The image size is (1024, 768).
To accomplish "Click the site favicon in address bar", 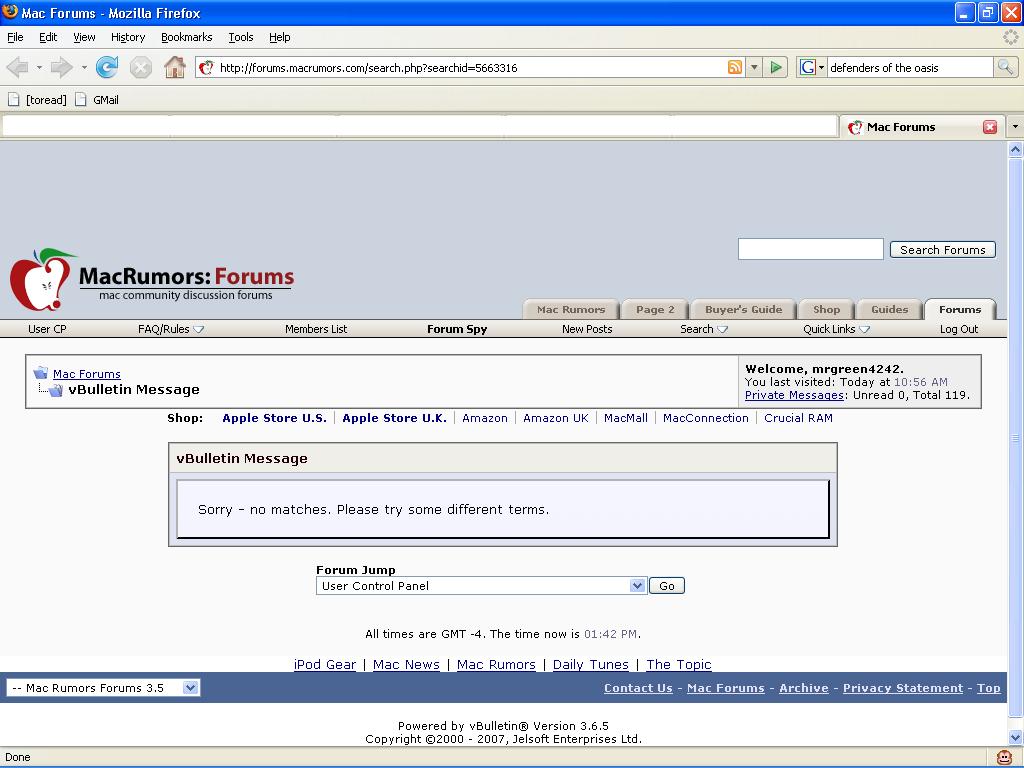I will [206, 67].
